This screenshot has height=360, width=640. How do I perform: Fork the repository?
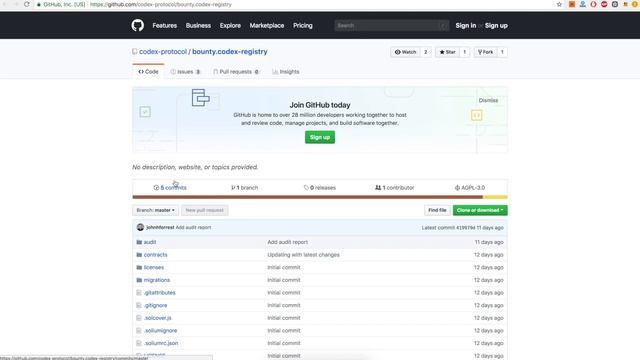point(485,52)
